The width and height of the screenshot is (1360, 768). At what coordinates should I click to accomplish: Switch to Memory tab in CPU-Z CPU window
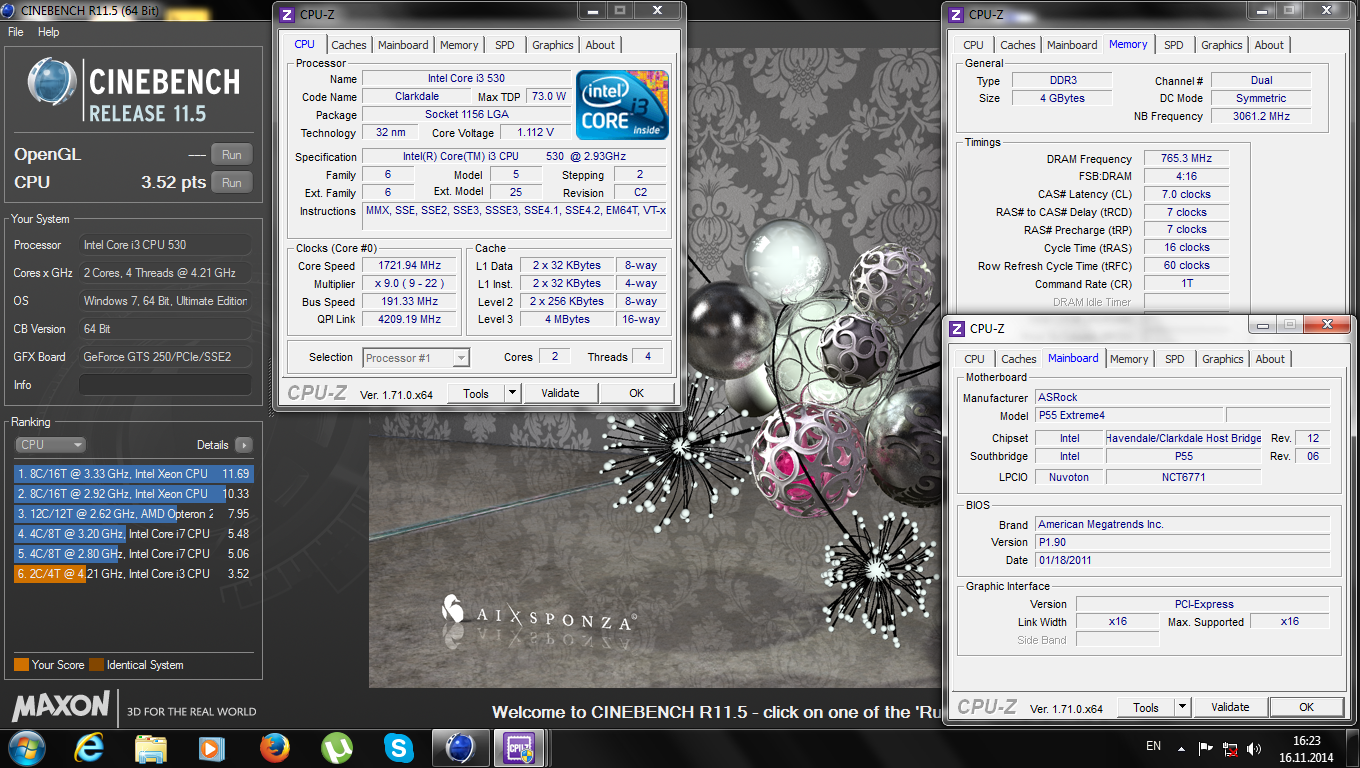pos(459,45)
